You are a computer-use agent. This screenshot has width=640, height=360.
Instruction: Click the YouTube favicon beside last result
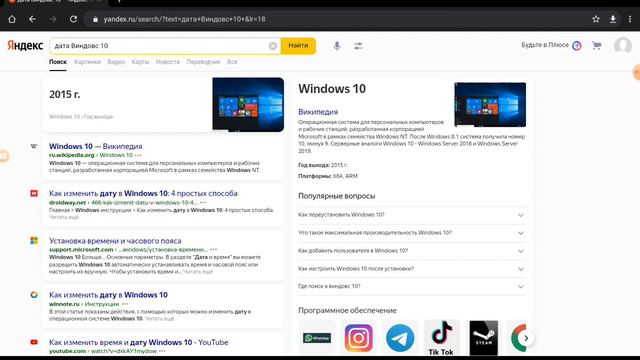pyautogui.click(x=34, y=342)
